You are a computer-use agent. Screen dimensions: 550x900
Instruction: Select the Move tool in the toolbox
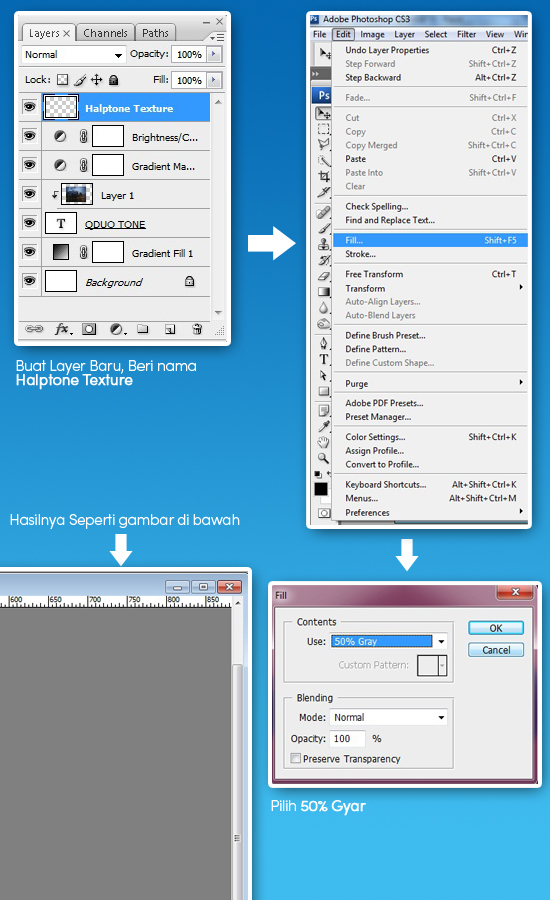[x=324, y=114]
